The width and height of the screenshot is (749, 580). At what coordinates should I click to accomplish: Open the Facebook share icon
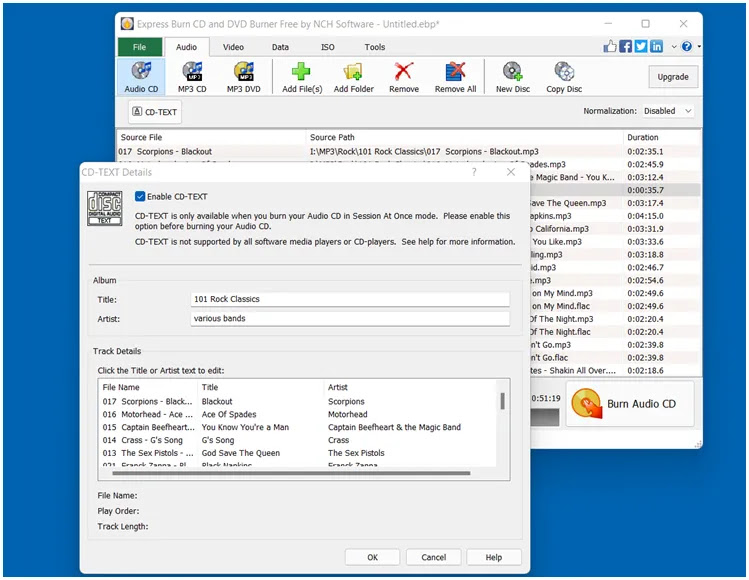pyautogui.click(x=625, y=46)
